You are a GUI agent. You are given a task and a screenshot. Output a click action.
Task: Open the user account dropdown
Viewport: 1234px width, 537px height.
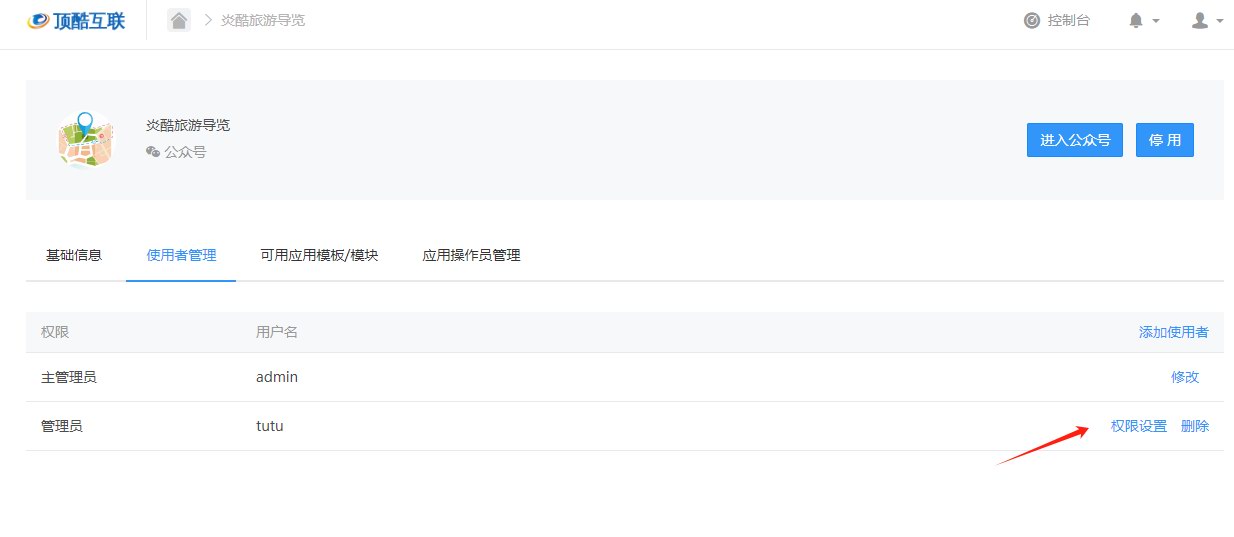1207,20
